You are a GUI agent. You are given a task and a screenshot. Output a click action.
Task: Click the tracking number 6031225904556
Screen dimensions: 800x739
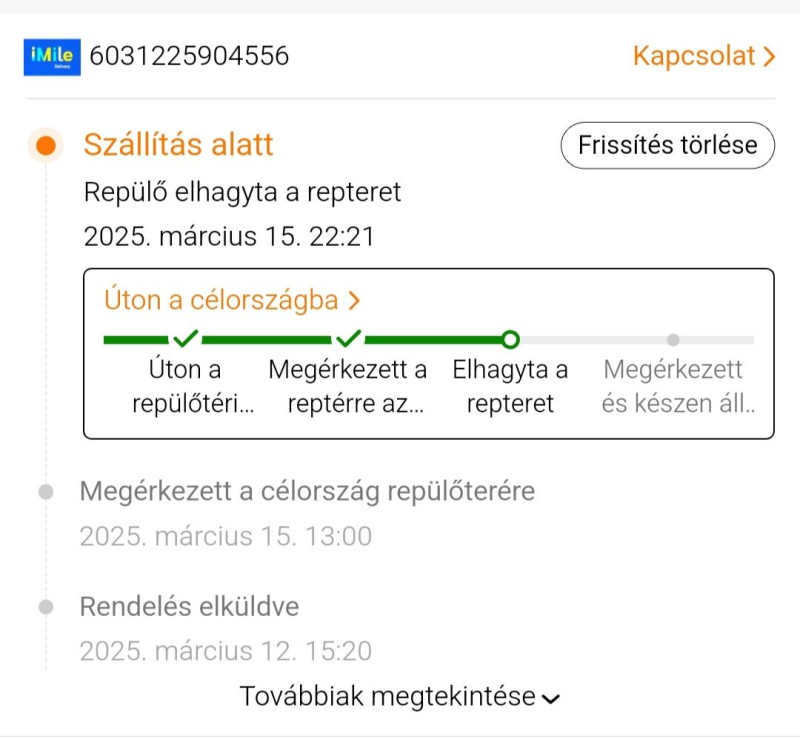click(x=189, y=56)
